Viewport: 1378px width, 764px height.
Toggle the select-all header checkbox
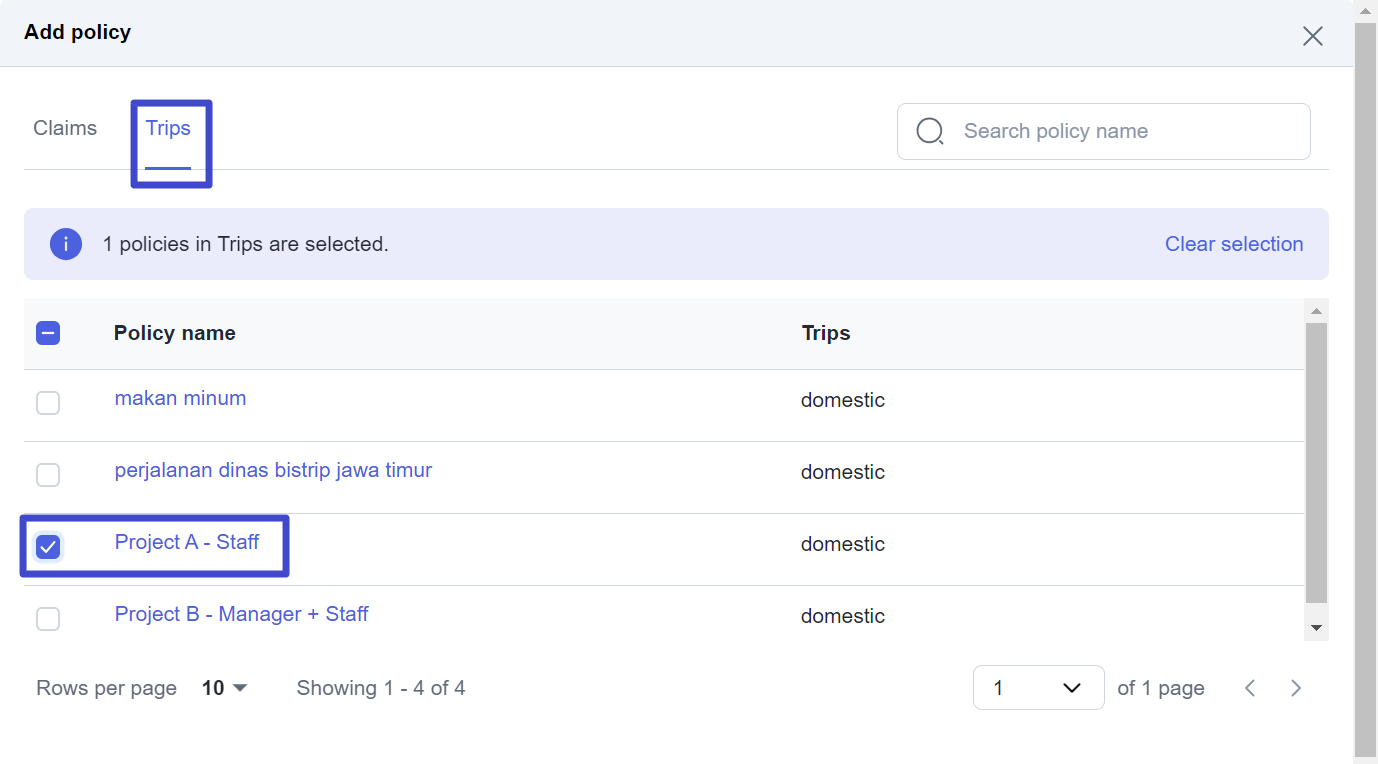point(48,333)
